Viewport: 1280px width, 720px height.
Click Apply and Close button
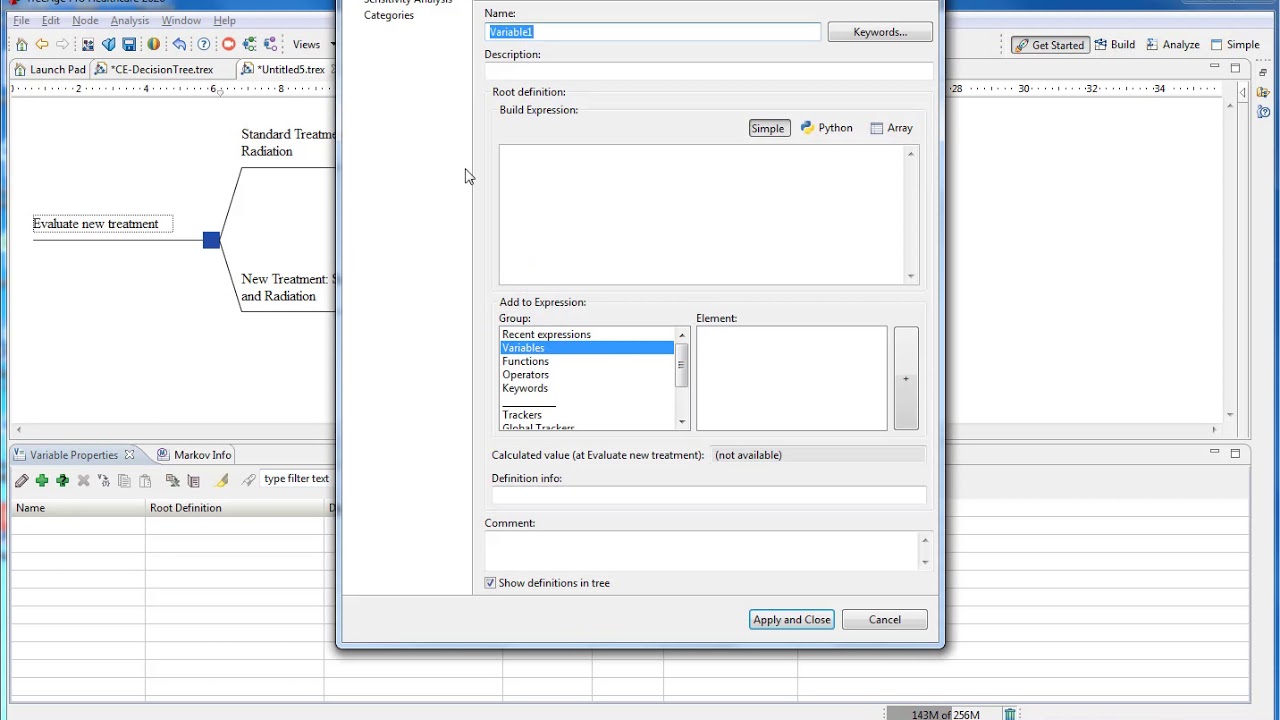(792, 620)
